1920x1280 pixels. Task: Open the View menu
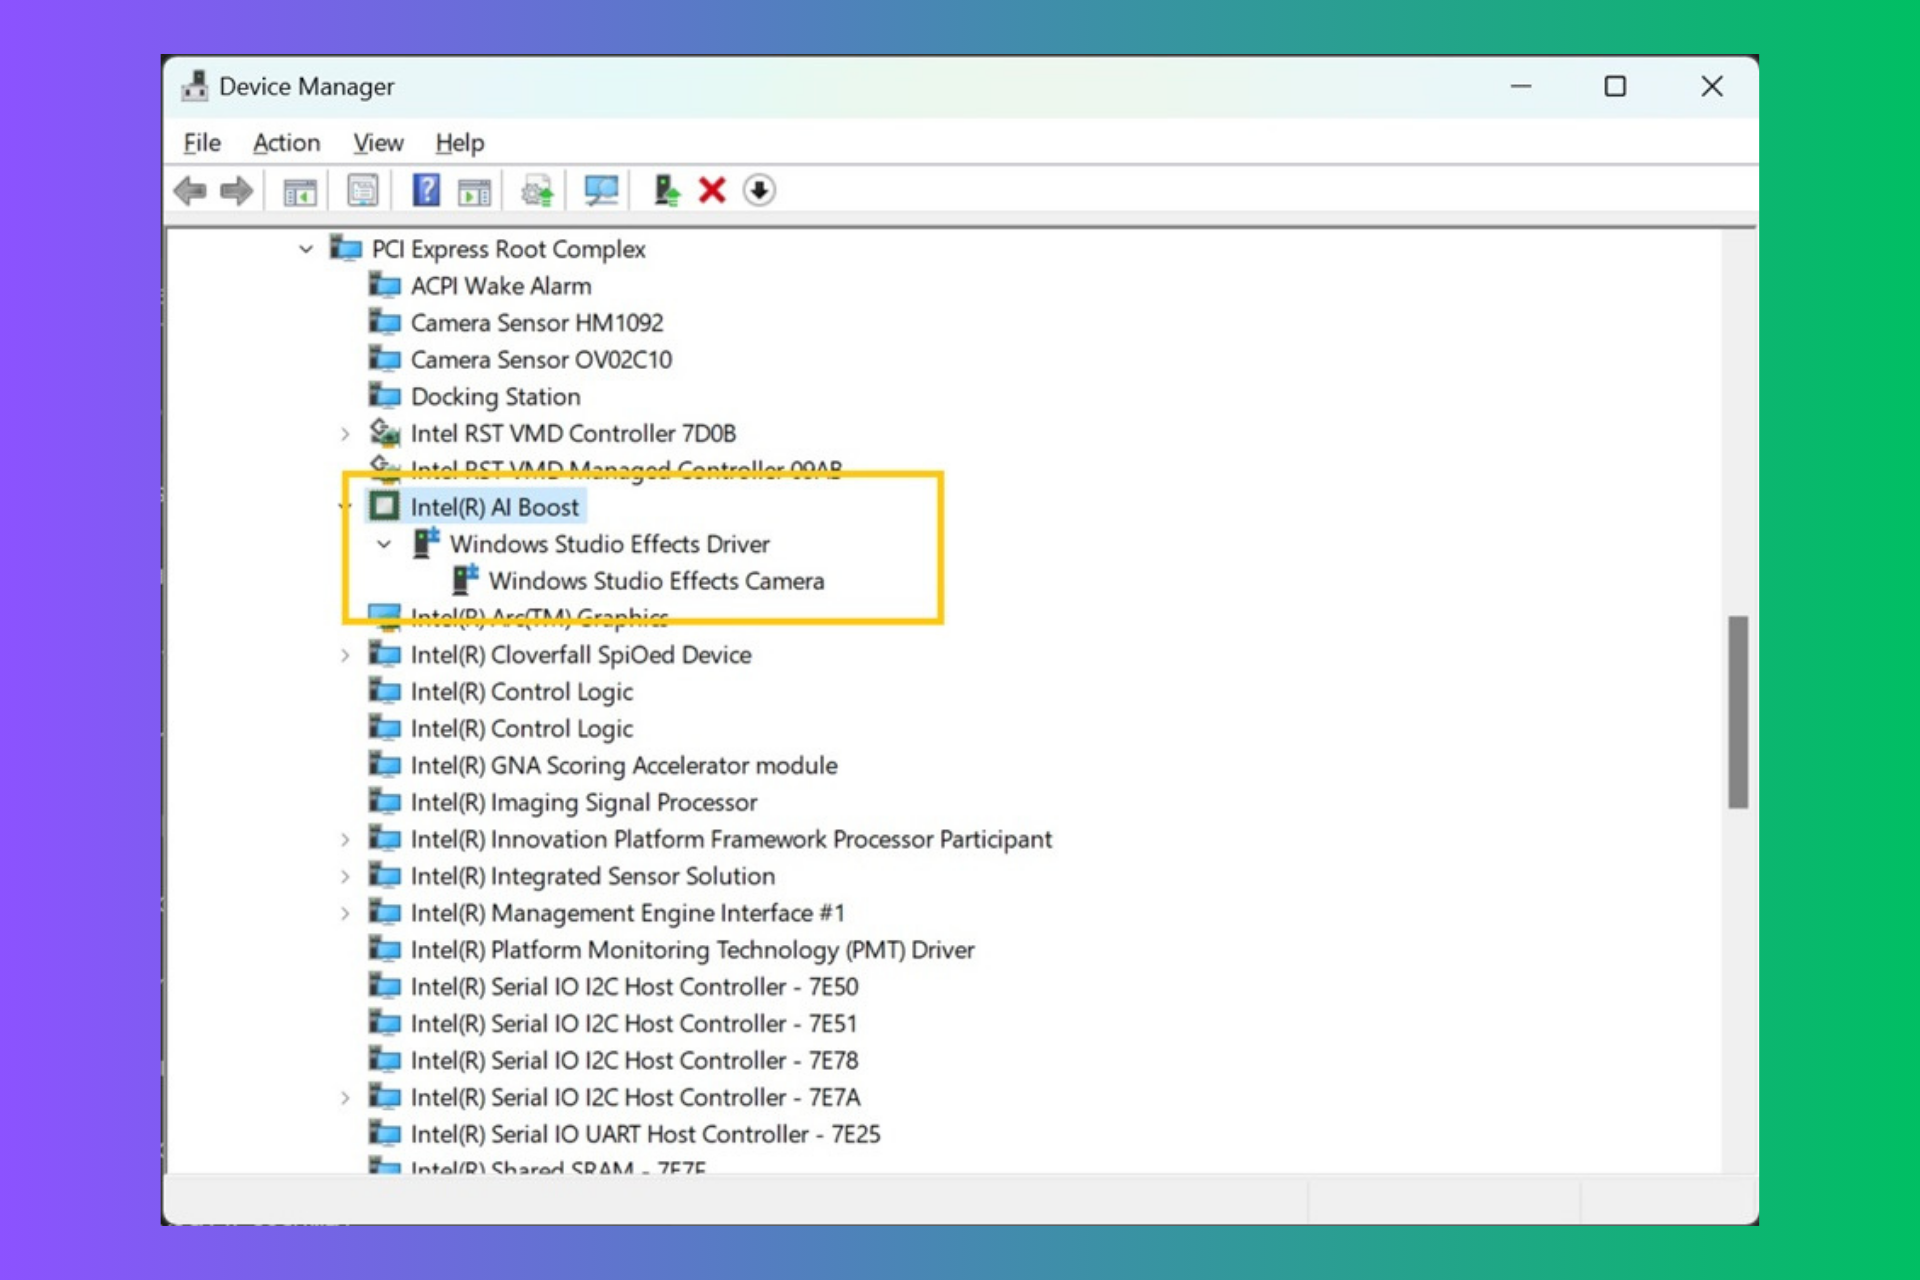pyautogui.click(x=377, y=142)
